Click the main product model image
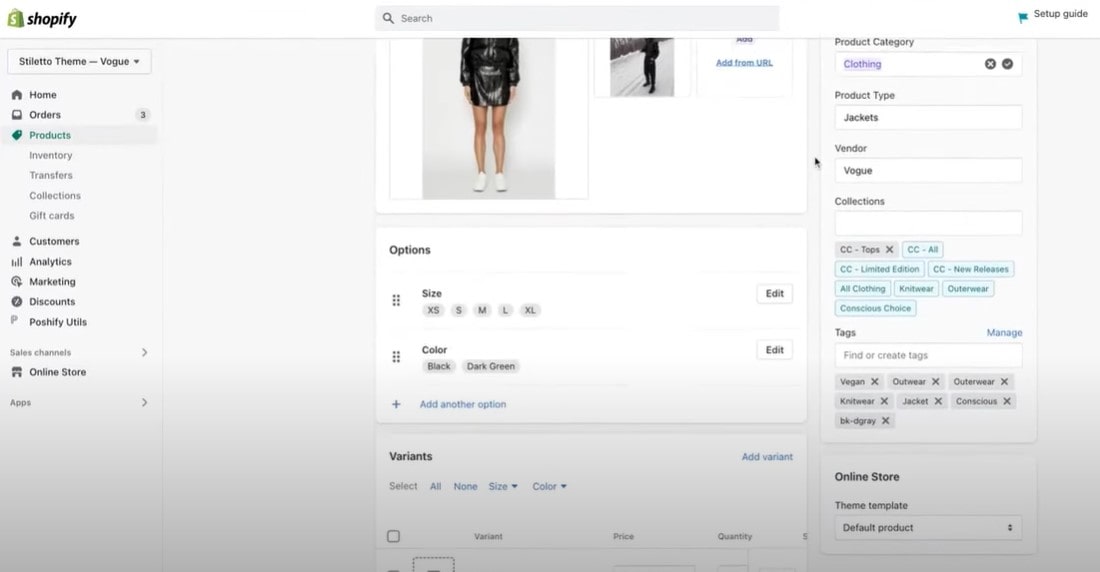The height and width of the screenshot is (572, 1100). (489, 118)
